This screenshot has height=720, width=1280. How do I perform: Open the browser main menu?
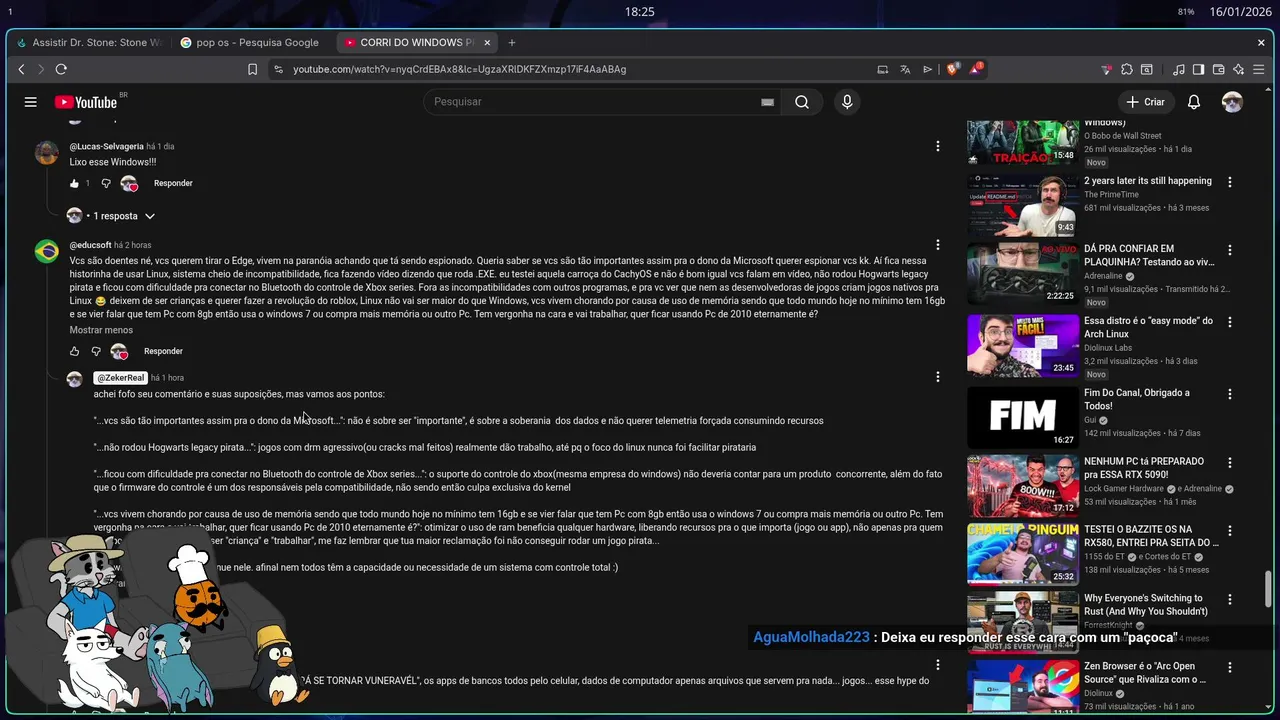pos(1261,69)
